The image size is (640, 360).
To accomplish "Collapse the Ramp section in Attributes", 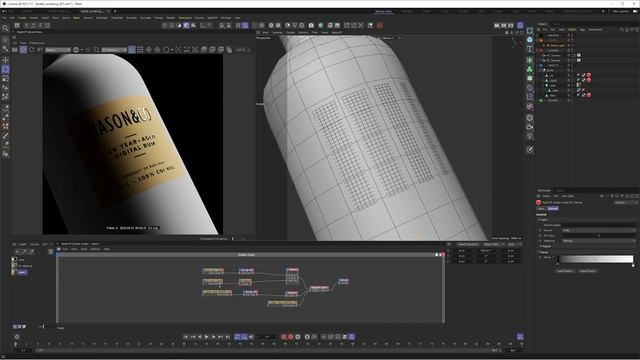I will pyautogui.click(x=540, y=252).
